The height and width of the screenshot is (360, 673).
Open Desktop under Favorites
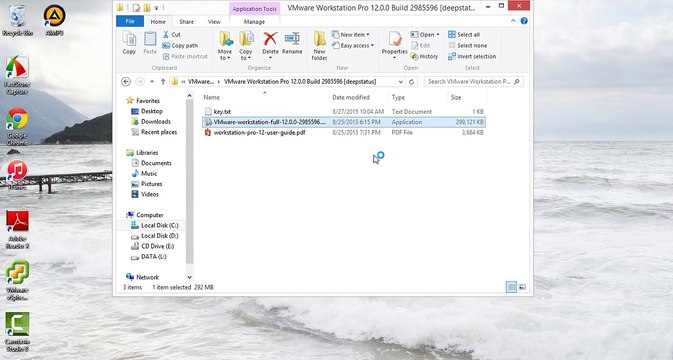(147, 111)
